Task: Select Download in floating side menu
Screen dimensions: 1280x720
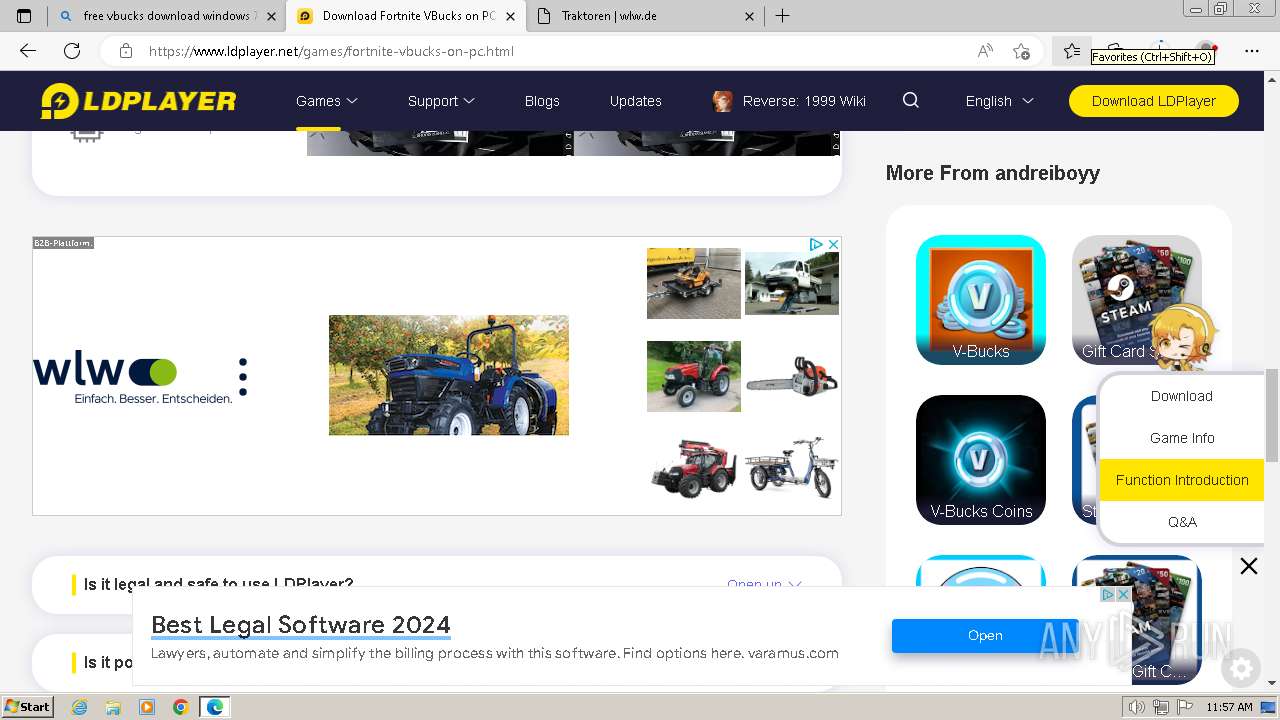Action: click(x=1182, y=396)
